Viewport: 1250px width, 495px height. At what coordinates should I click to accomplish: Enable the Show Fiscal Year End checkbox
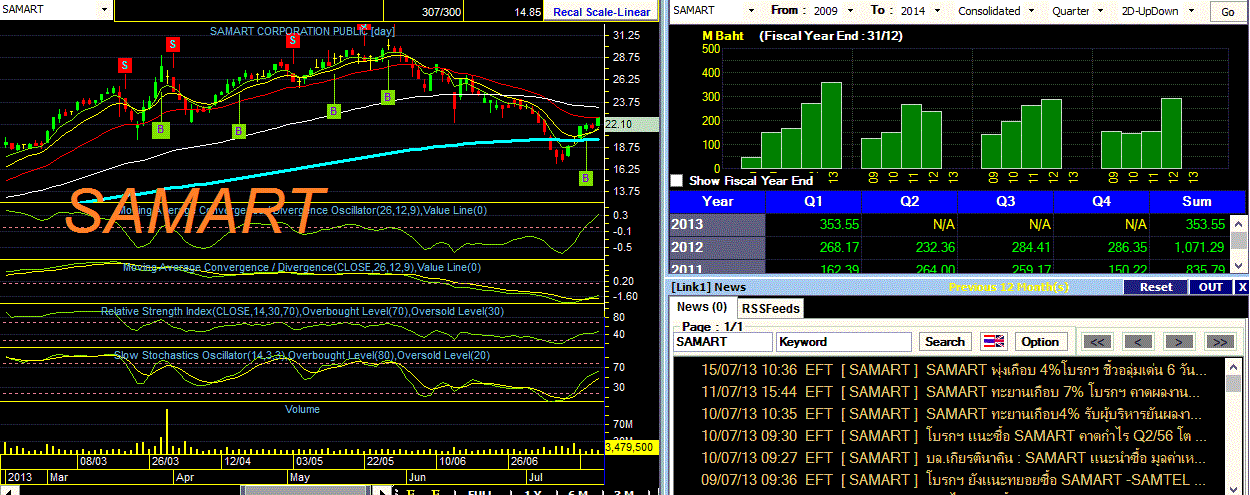pyautogui.click(x=677, y=181)
